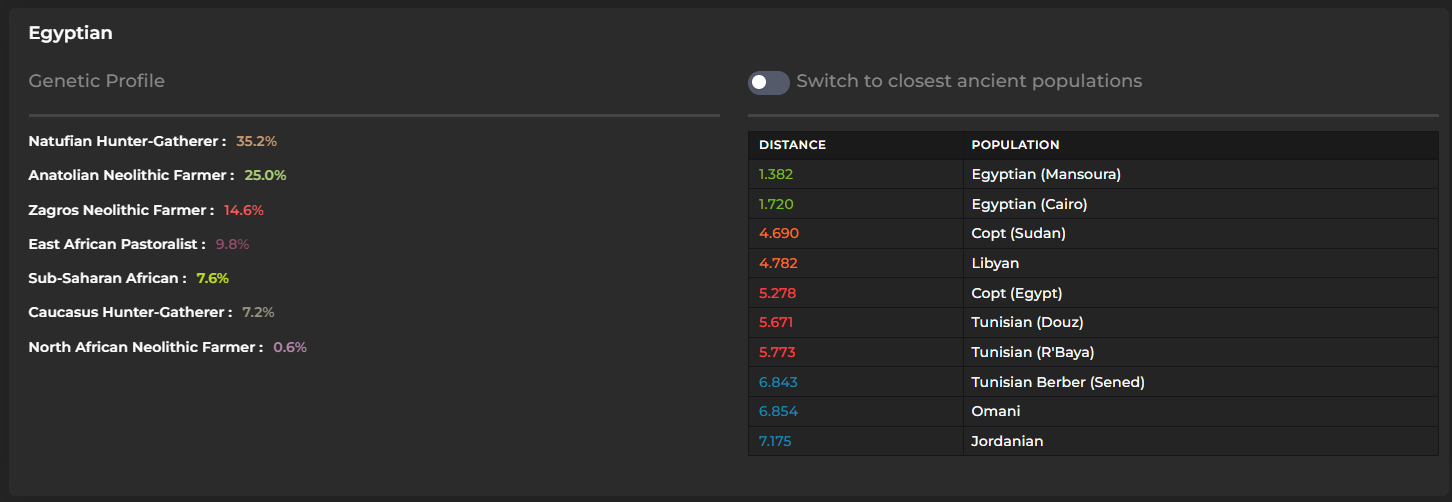This screenshot has width=1452, height=502.
Task: Click Tunisian (R'Baya) in the list
Action: (1032, 352)
